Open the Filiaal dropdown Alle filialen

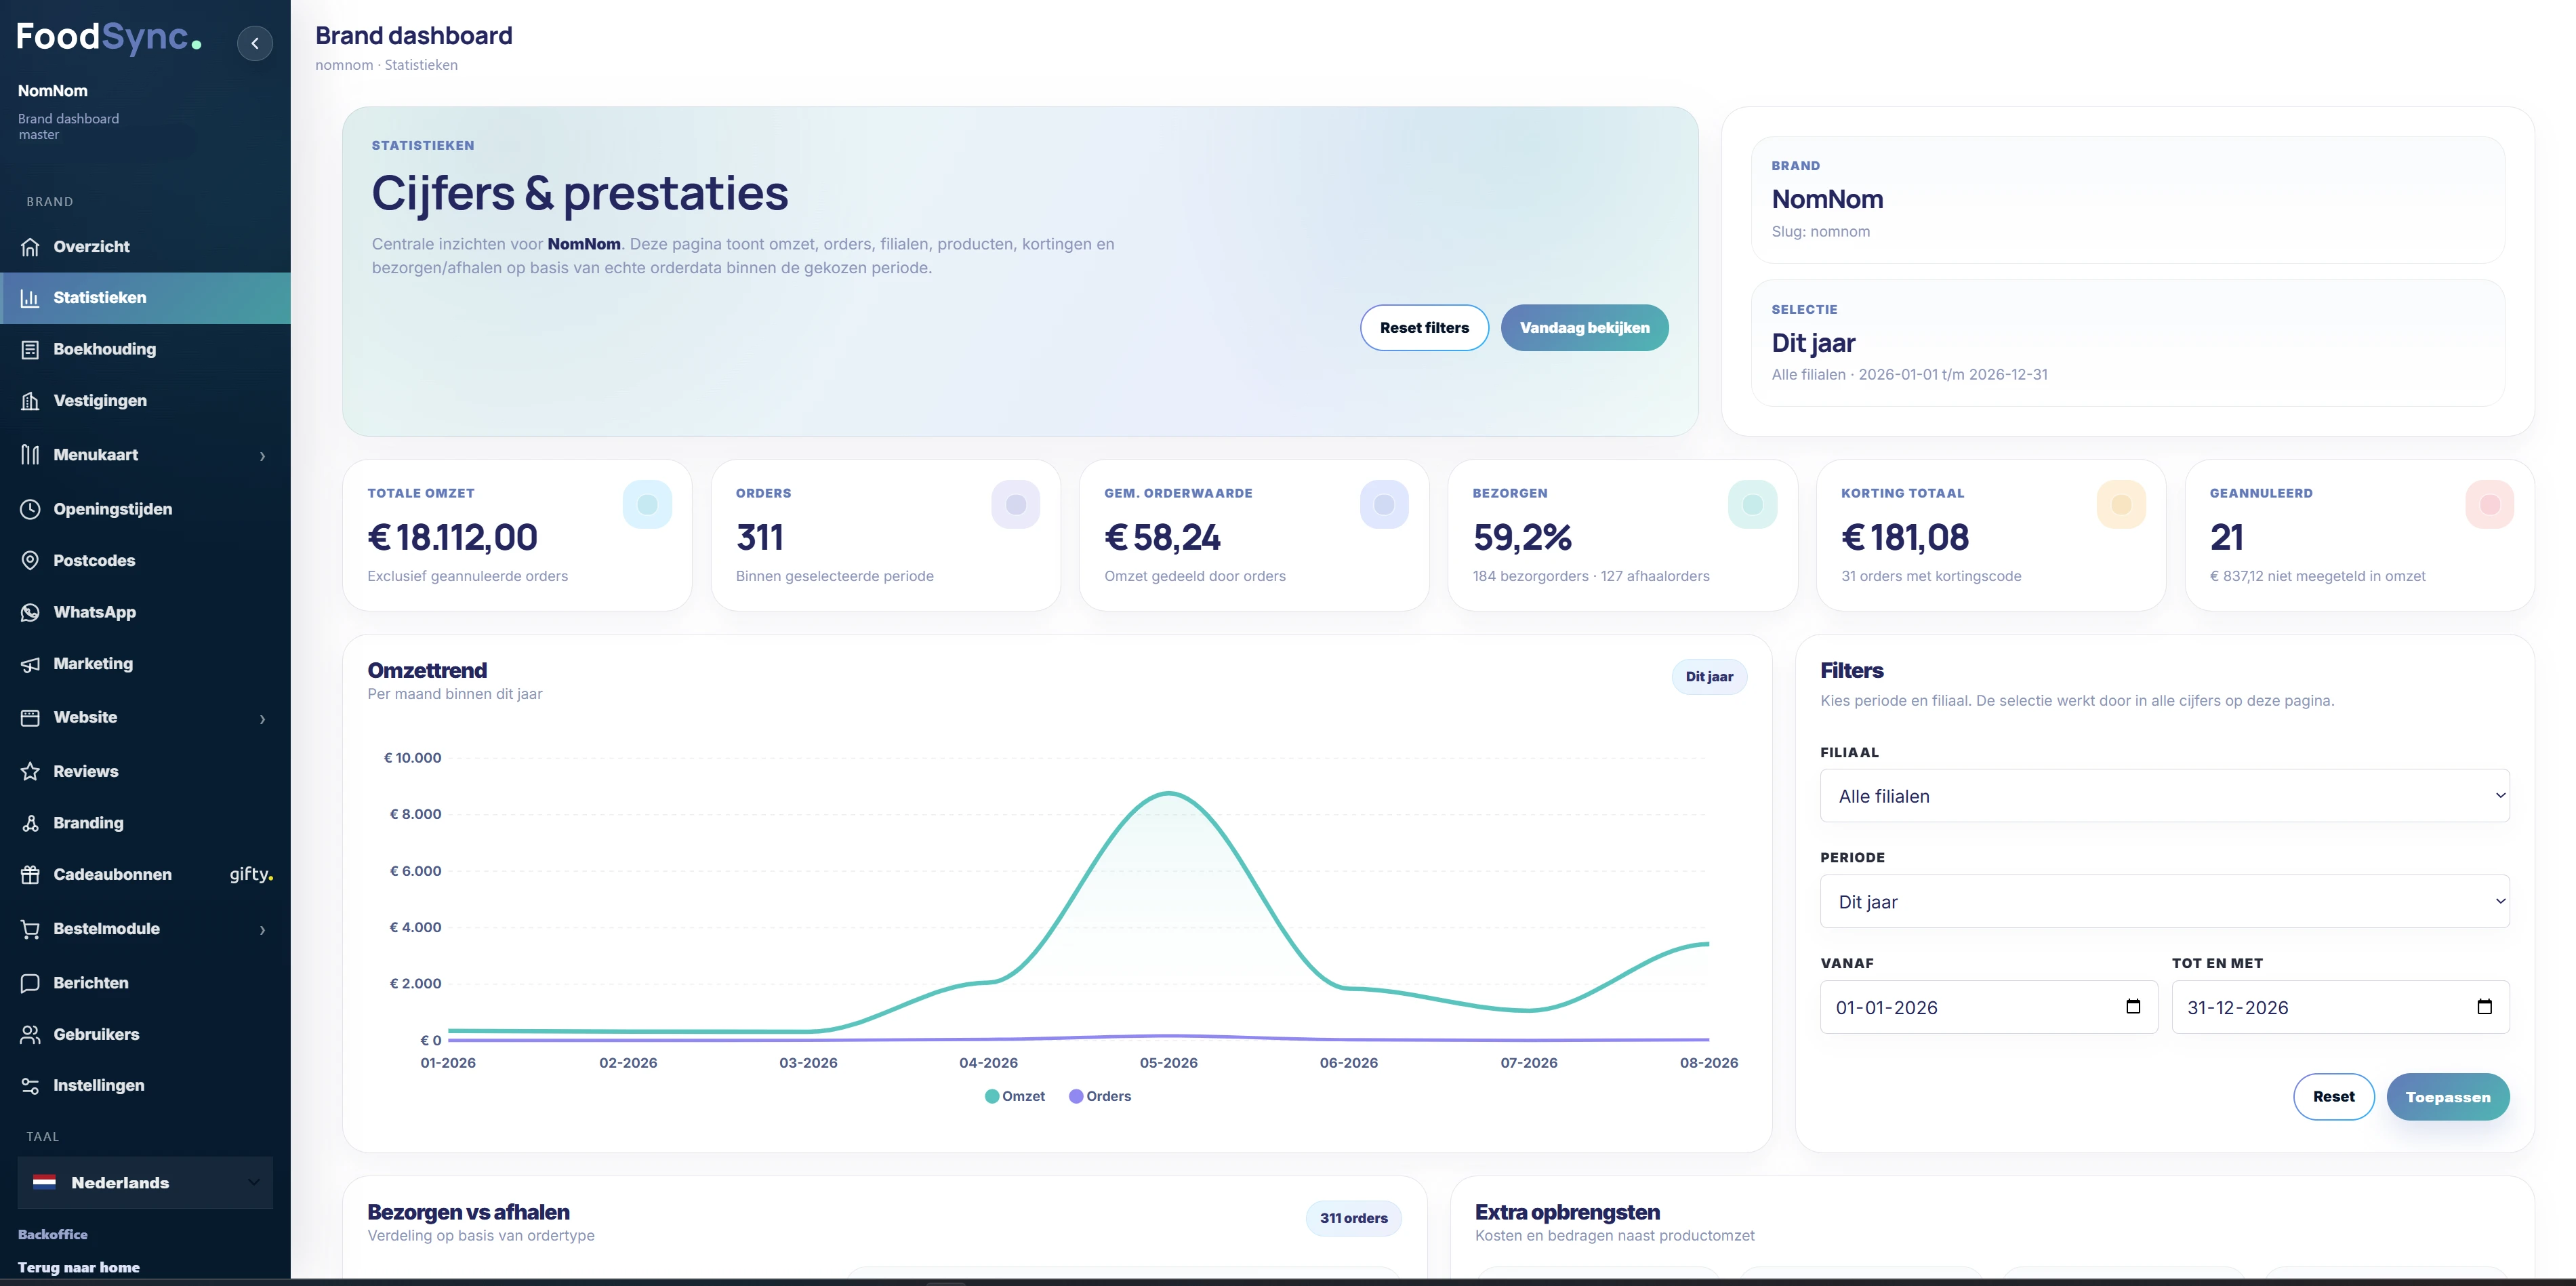coord(2165,796)
